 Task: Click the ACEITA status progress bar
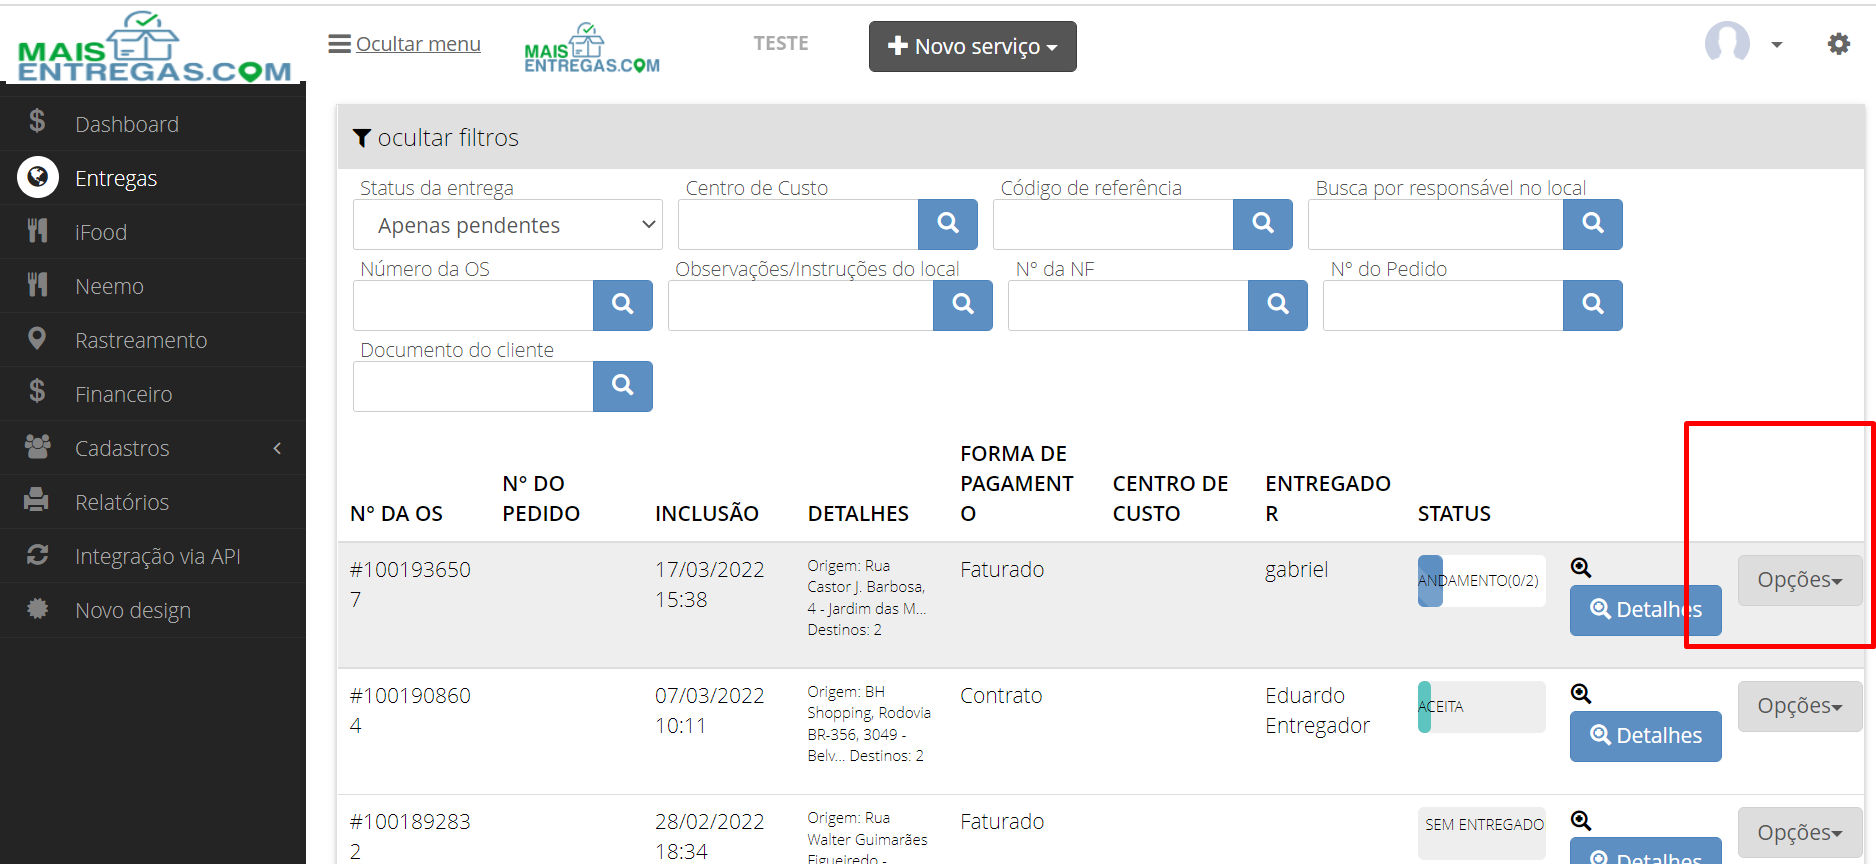(x=1482, y=707)
